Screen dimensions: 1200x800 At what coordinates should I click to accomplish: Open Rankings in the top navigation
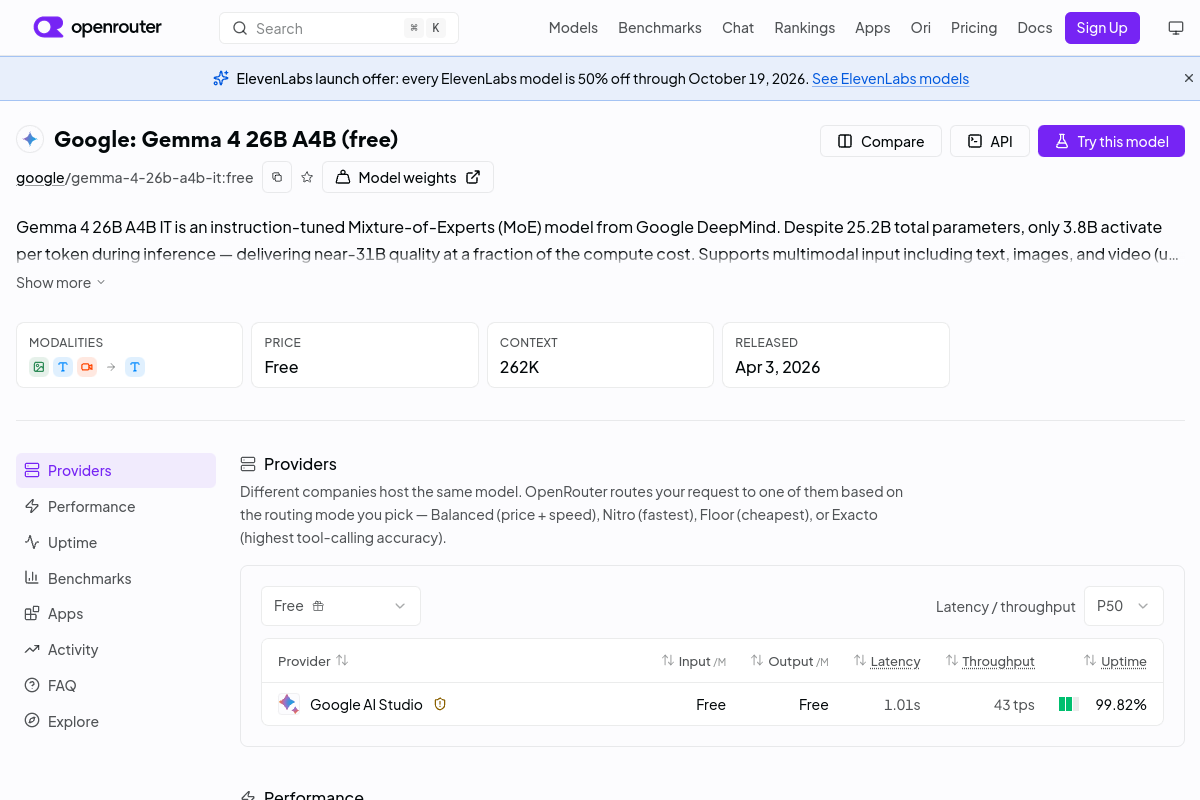[x=805, y=28]
